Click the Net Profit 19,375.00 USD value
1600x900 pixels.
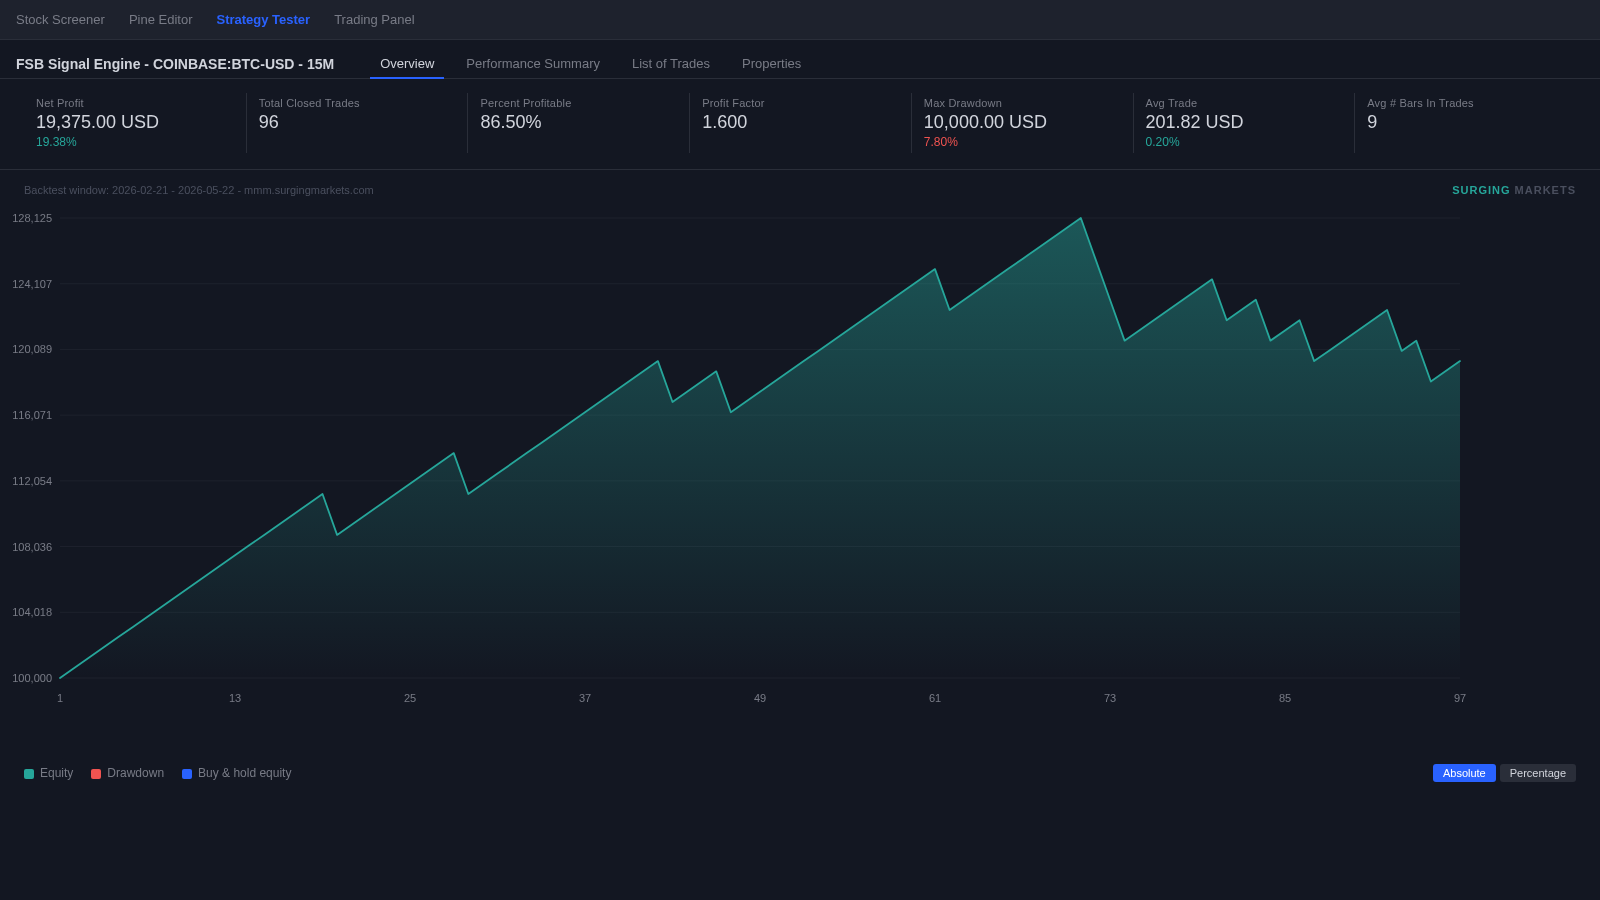point(97,122)
